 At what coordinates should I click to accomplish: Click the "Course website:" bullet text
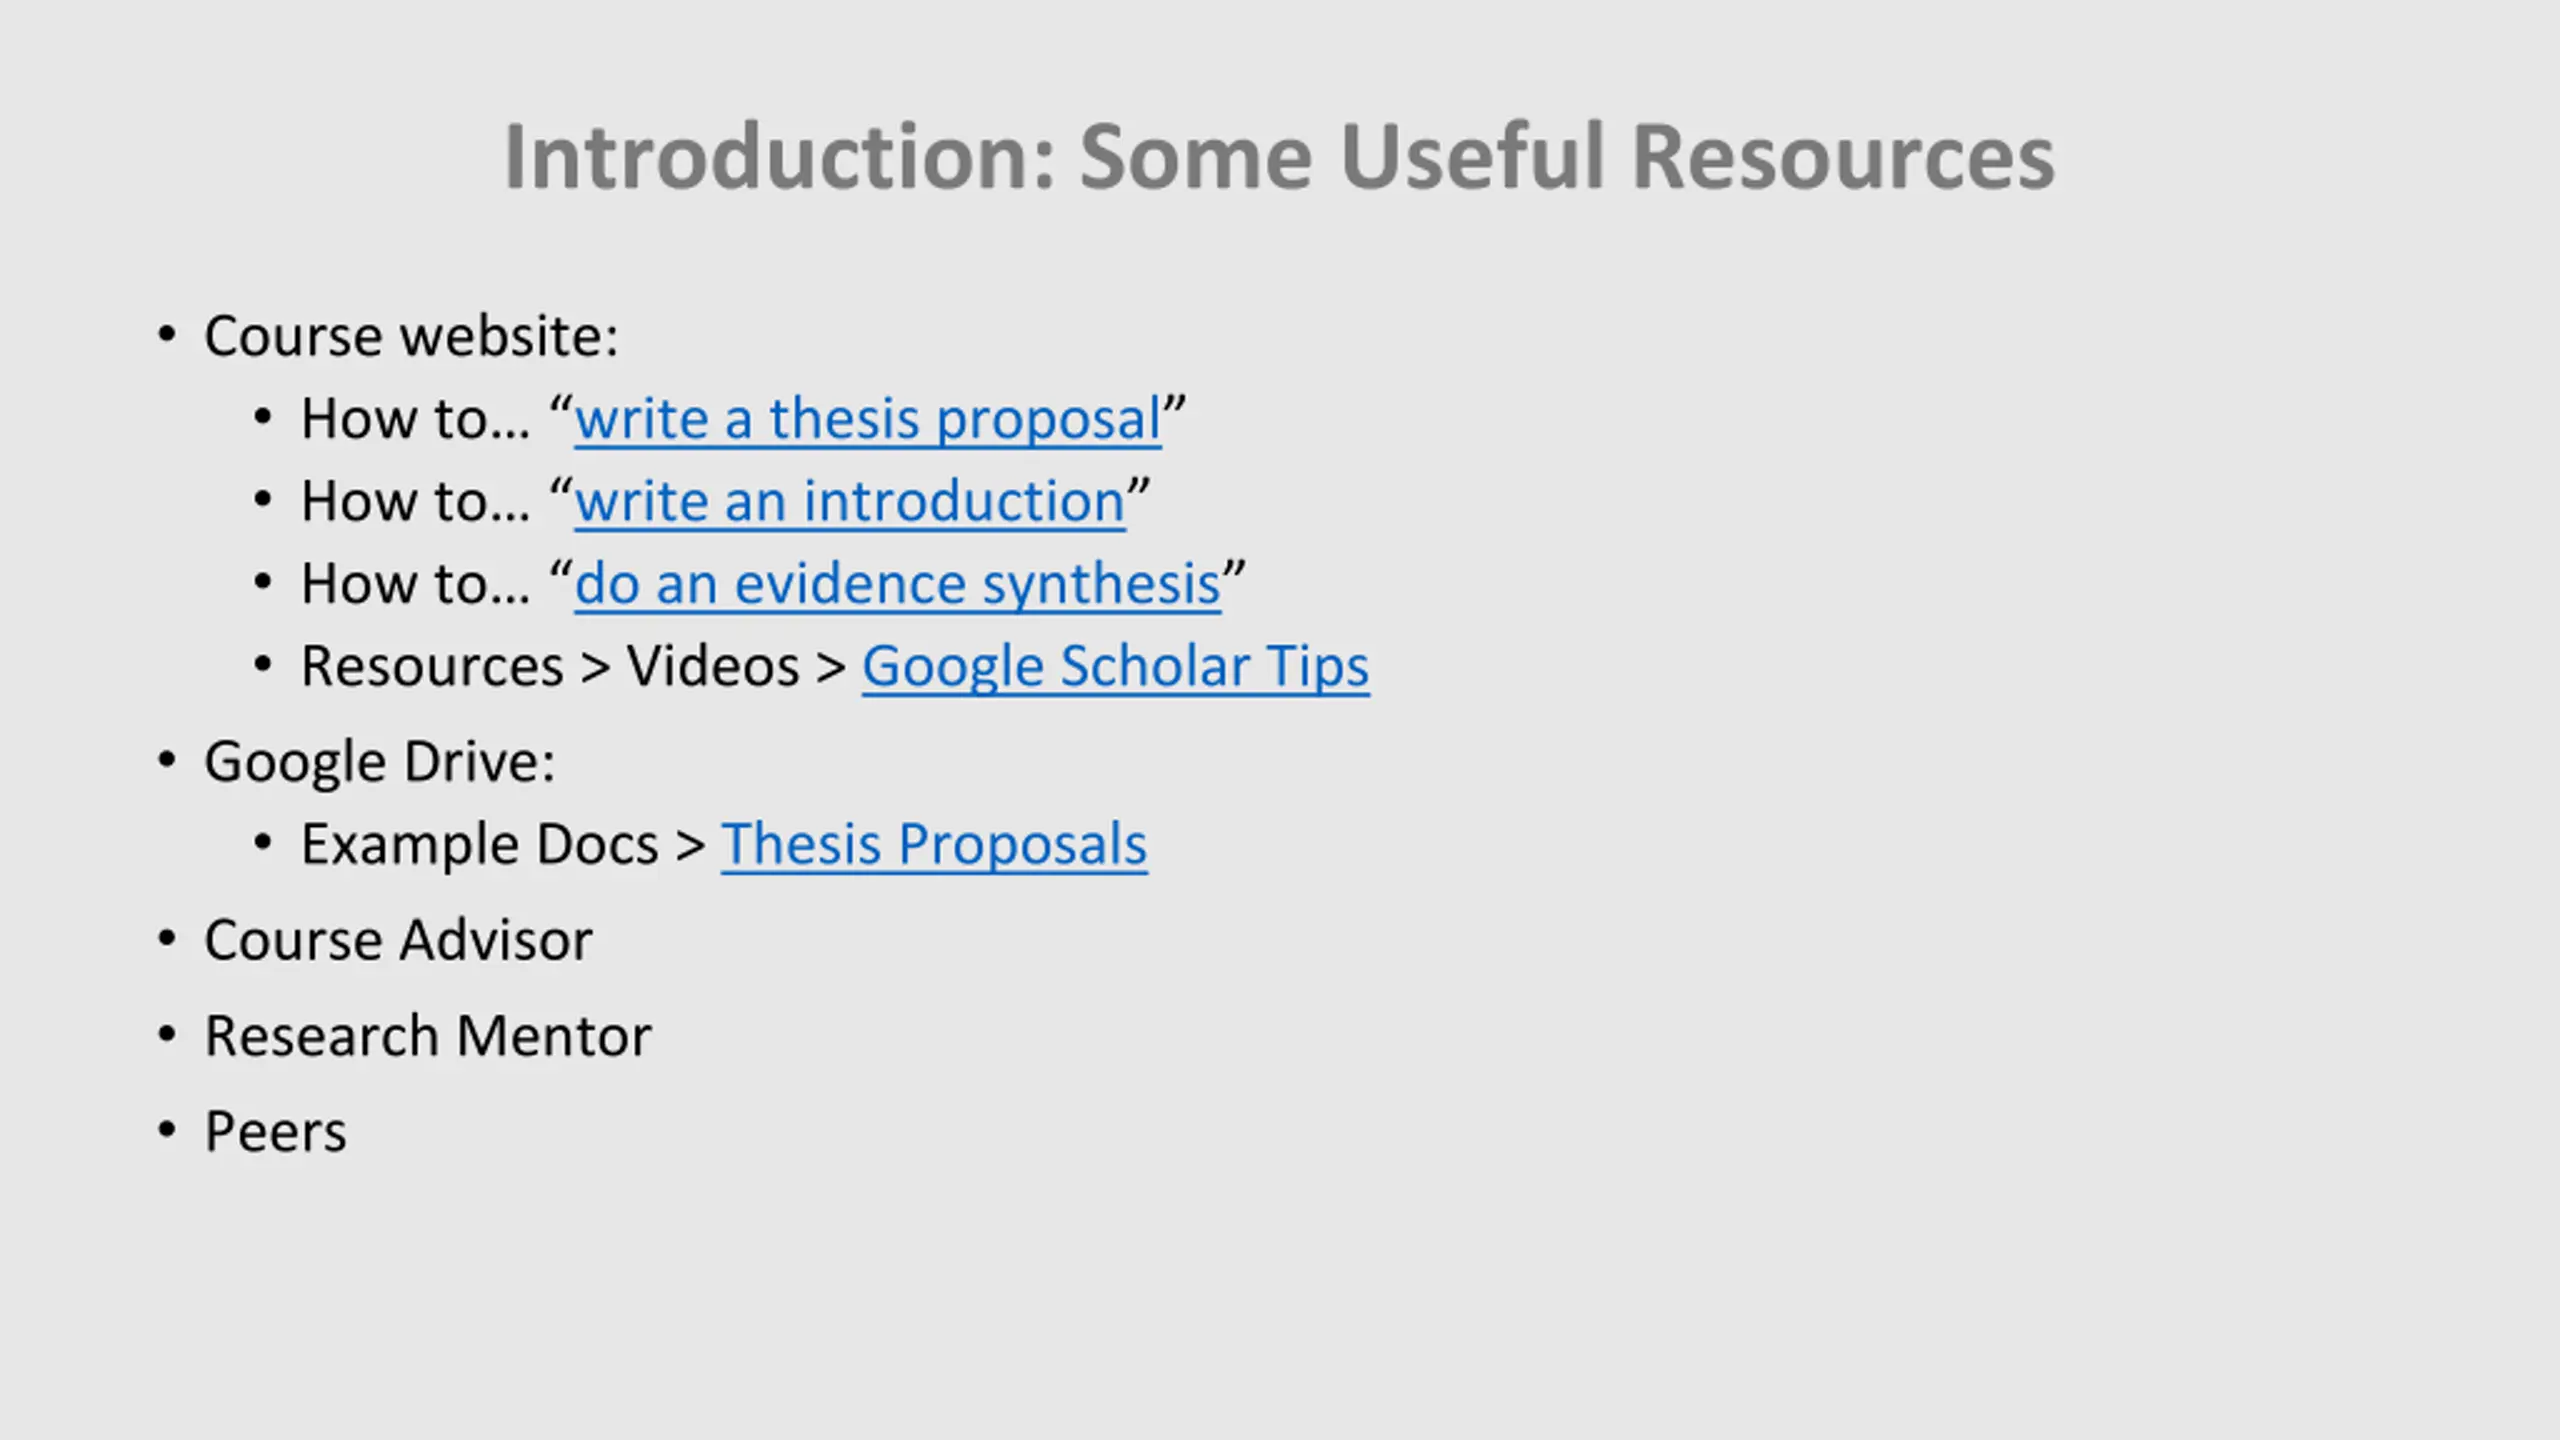[411, 335]
